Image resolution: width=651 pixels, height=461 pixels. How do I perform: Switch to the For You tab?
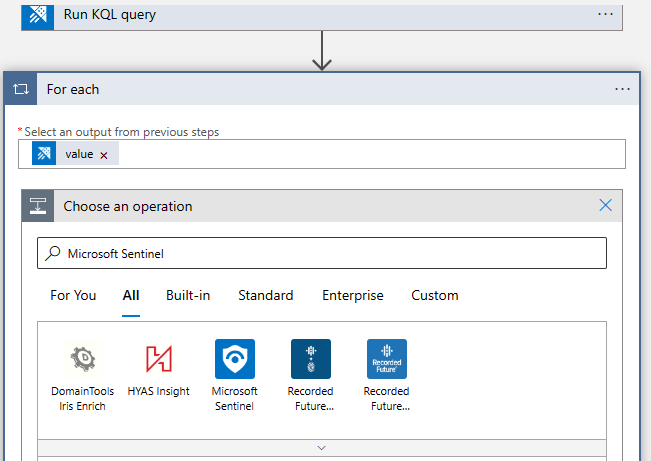(73, 295)
